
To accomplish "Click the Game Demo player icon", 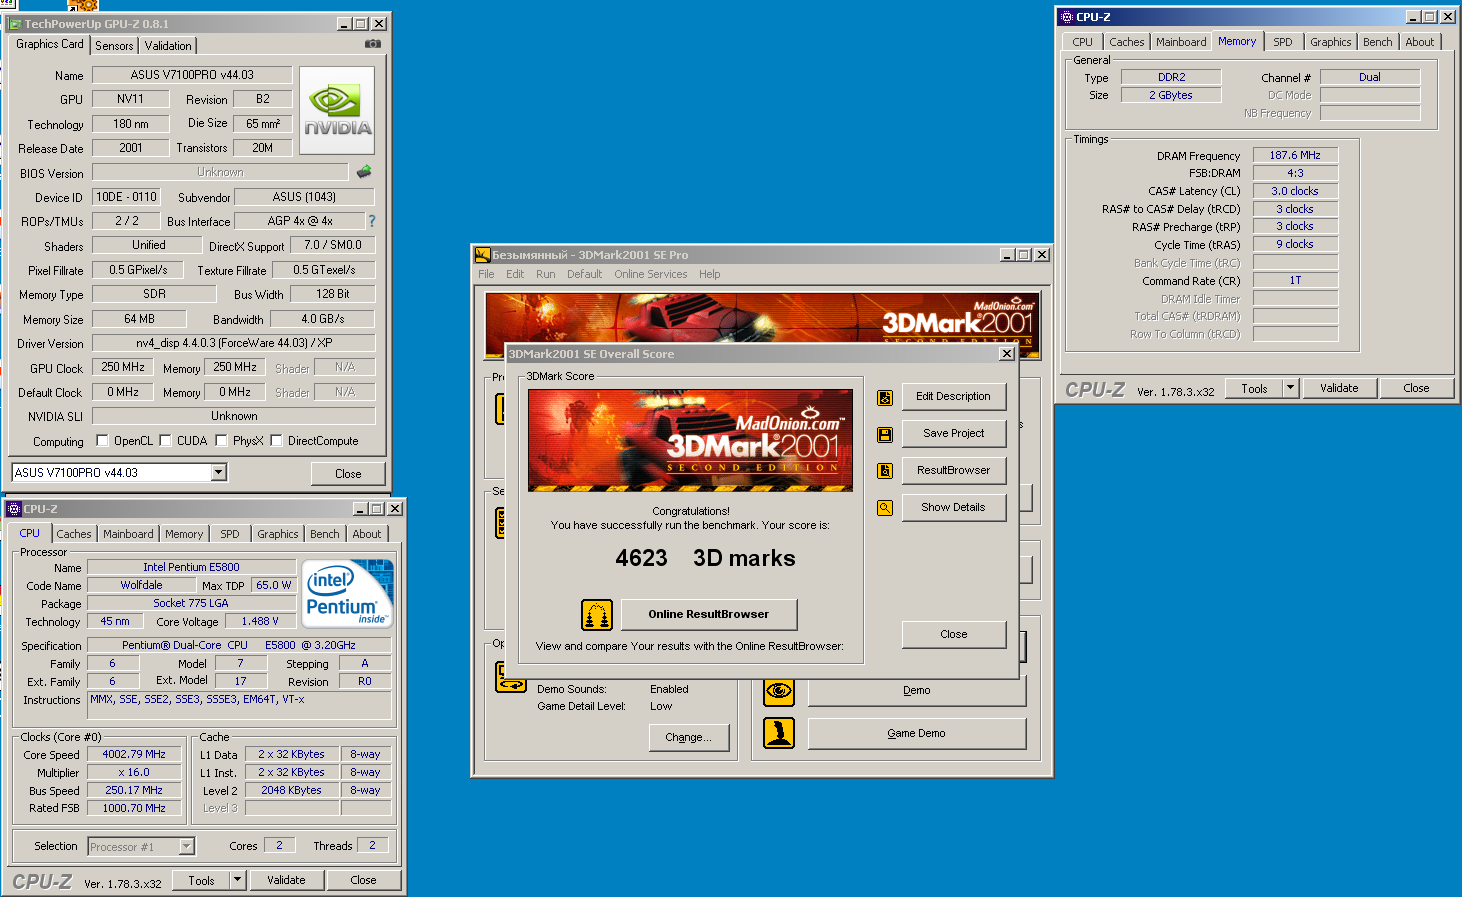I will tap(779, 733).
